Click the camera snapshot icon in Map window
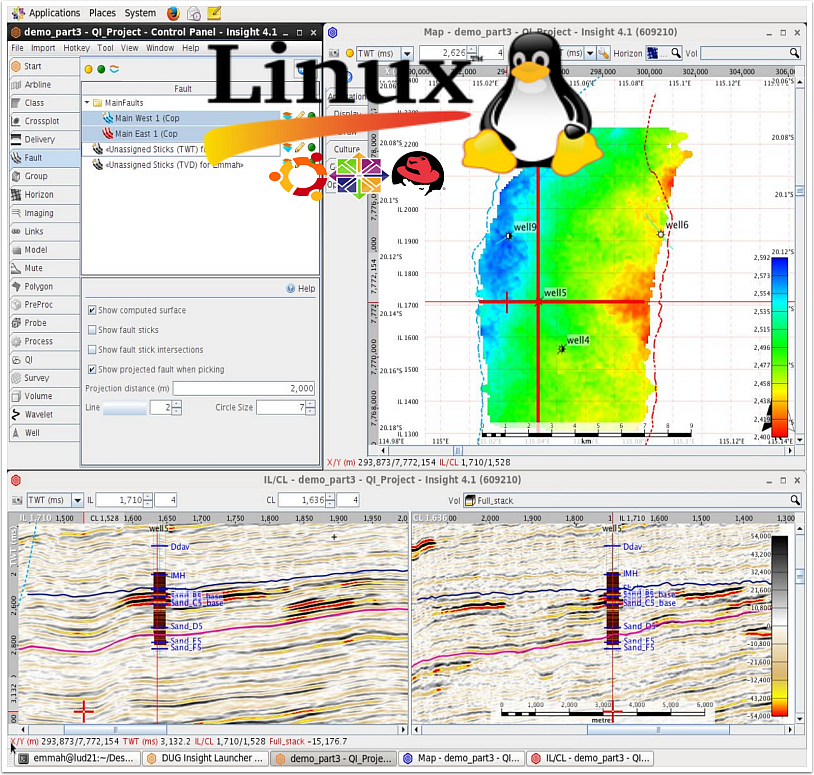The height and width of the screenshot is (775, 814). 334,53
